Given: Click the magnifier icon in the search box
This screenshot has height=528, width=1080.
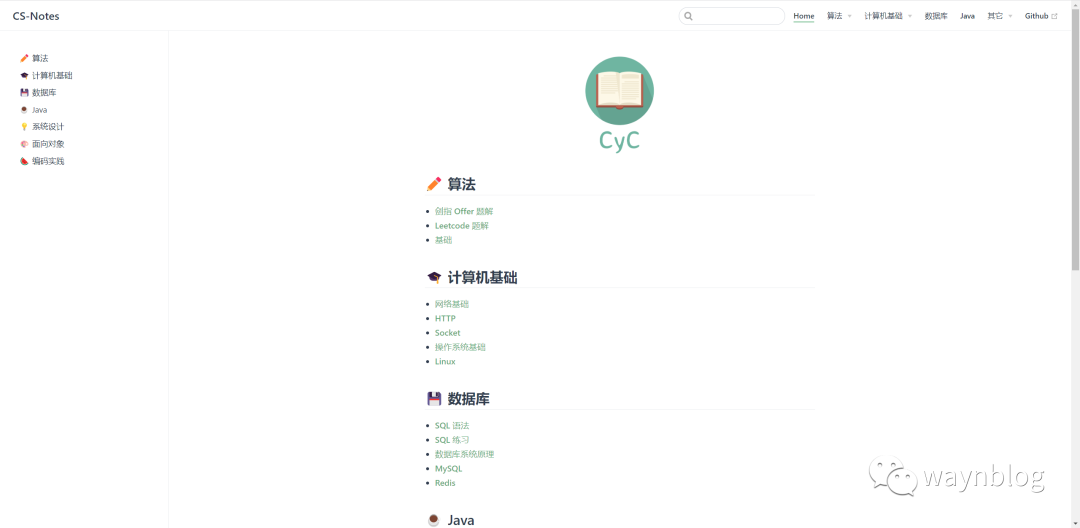Looking at the screenshot, I should 688,16.
